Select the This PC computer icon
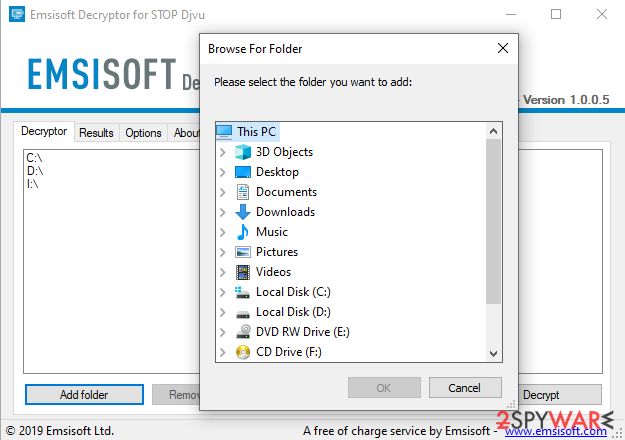Screen dimensions: 625x440 [x=224, y=132]
